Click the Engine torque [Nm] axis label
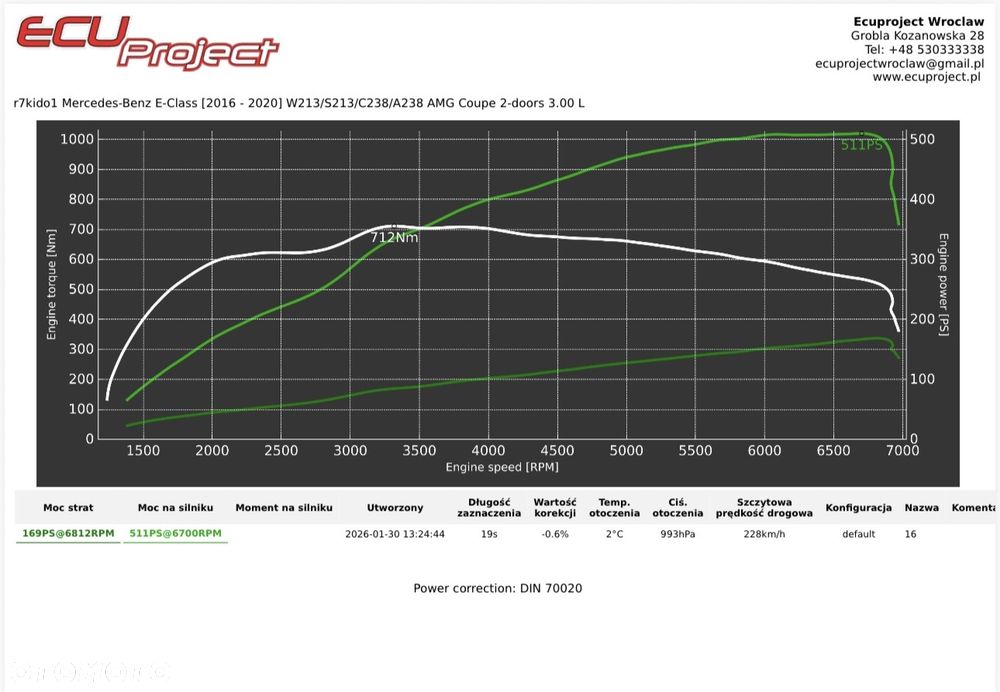 point(52,284)
